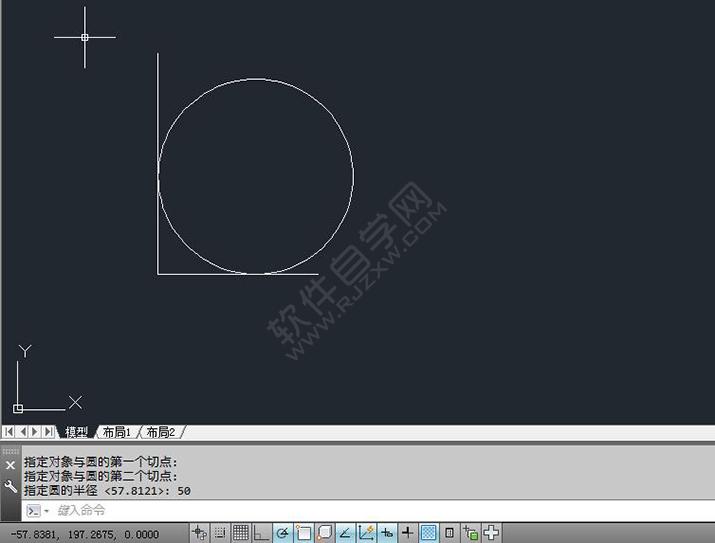
Task: Close the command line window
Action: (x=10, y=465)
